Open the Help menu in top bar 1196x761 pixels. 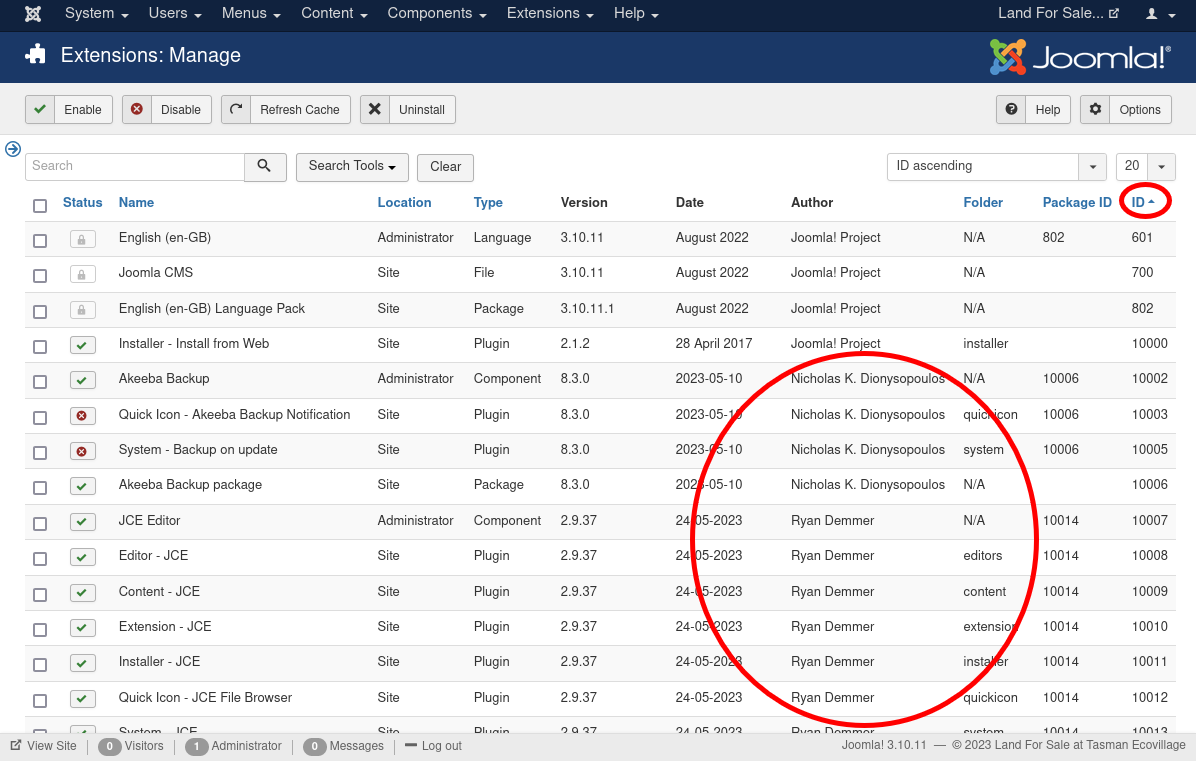pyautogui.click(x=636, y=14)
